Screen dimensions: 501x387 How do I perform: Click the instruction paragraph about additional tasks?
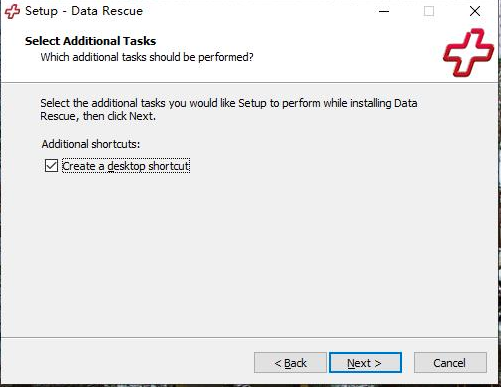(229, 109)
